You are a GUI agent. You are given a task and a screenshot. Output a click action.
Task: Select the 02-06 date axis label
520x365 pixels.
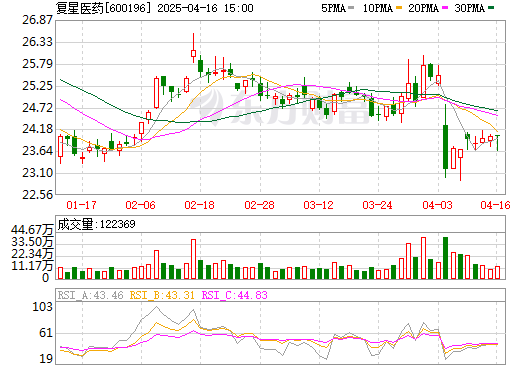point(140,205)
